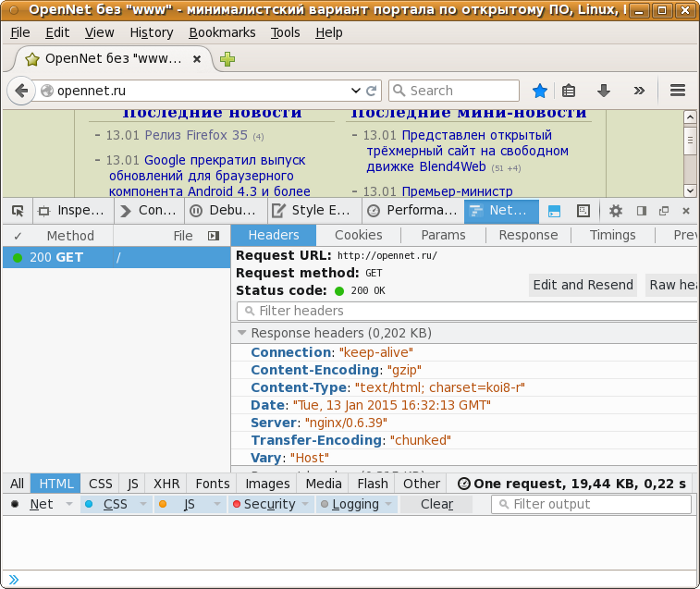Screen dimensions: 700x589
Task: Show bookmarks list icon
Action: [x=568, y=91]
